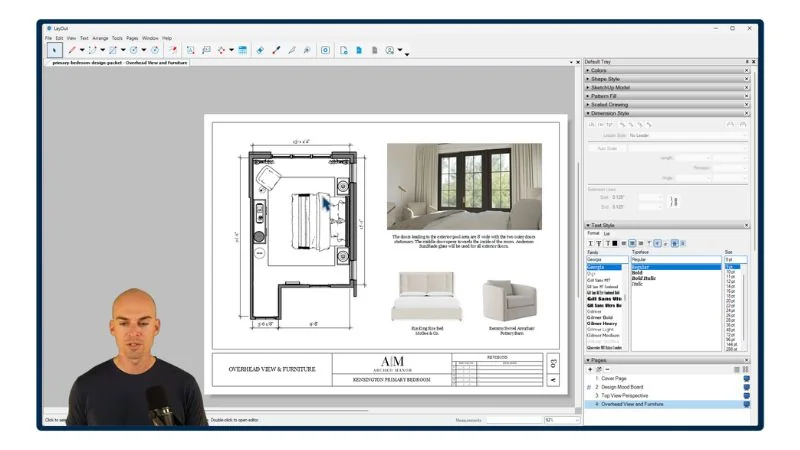Delete selected page with minus icon
800x450 pixels.
pyautogui.click(x=607, y=369)
